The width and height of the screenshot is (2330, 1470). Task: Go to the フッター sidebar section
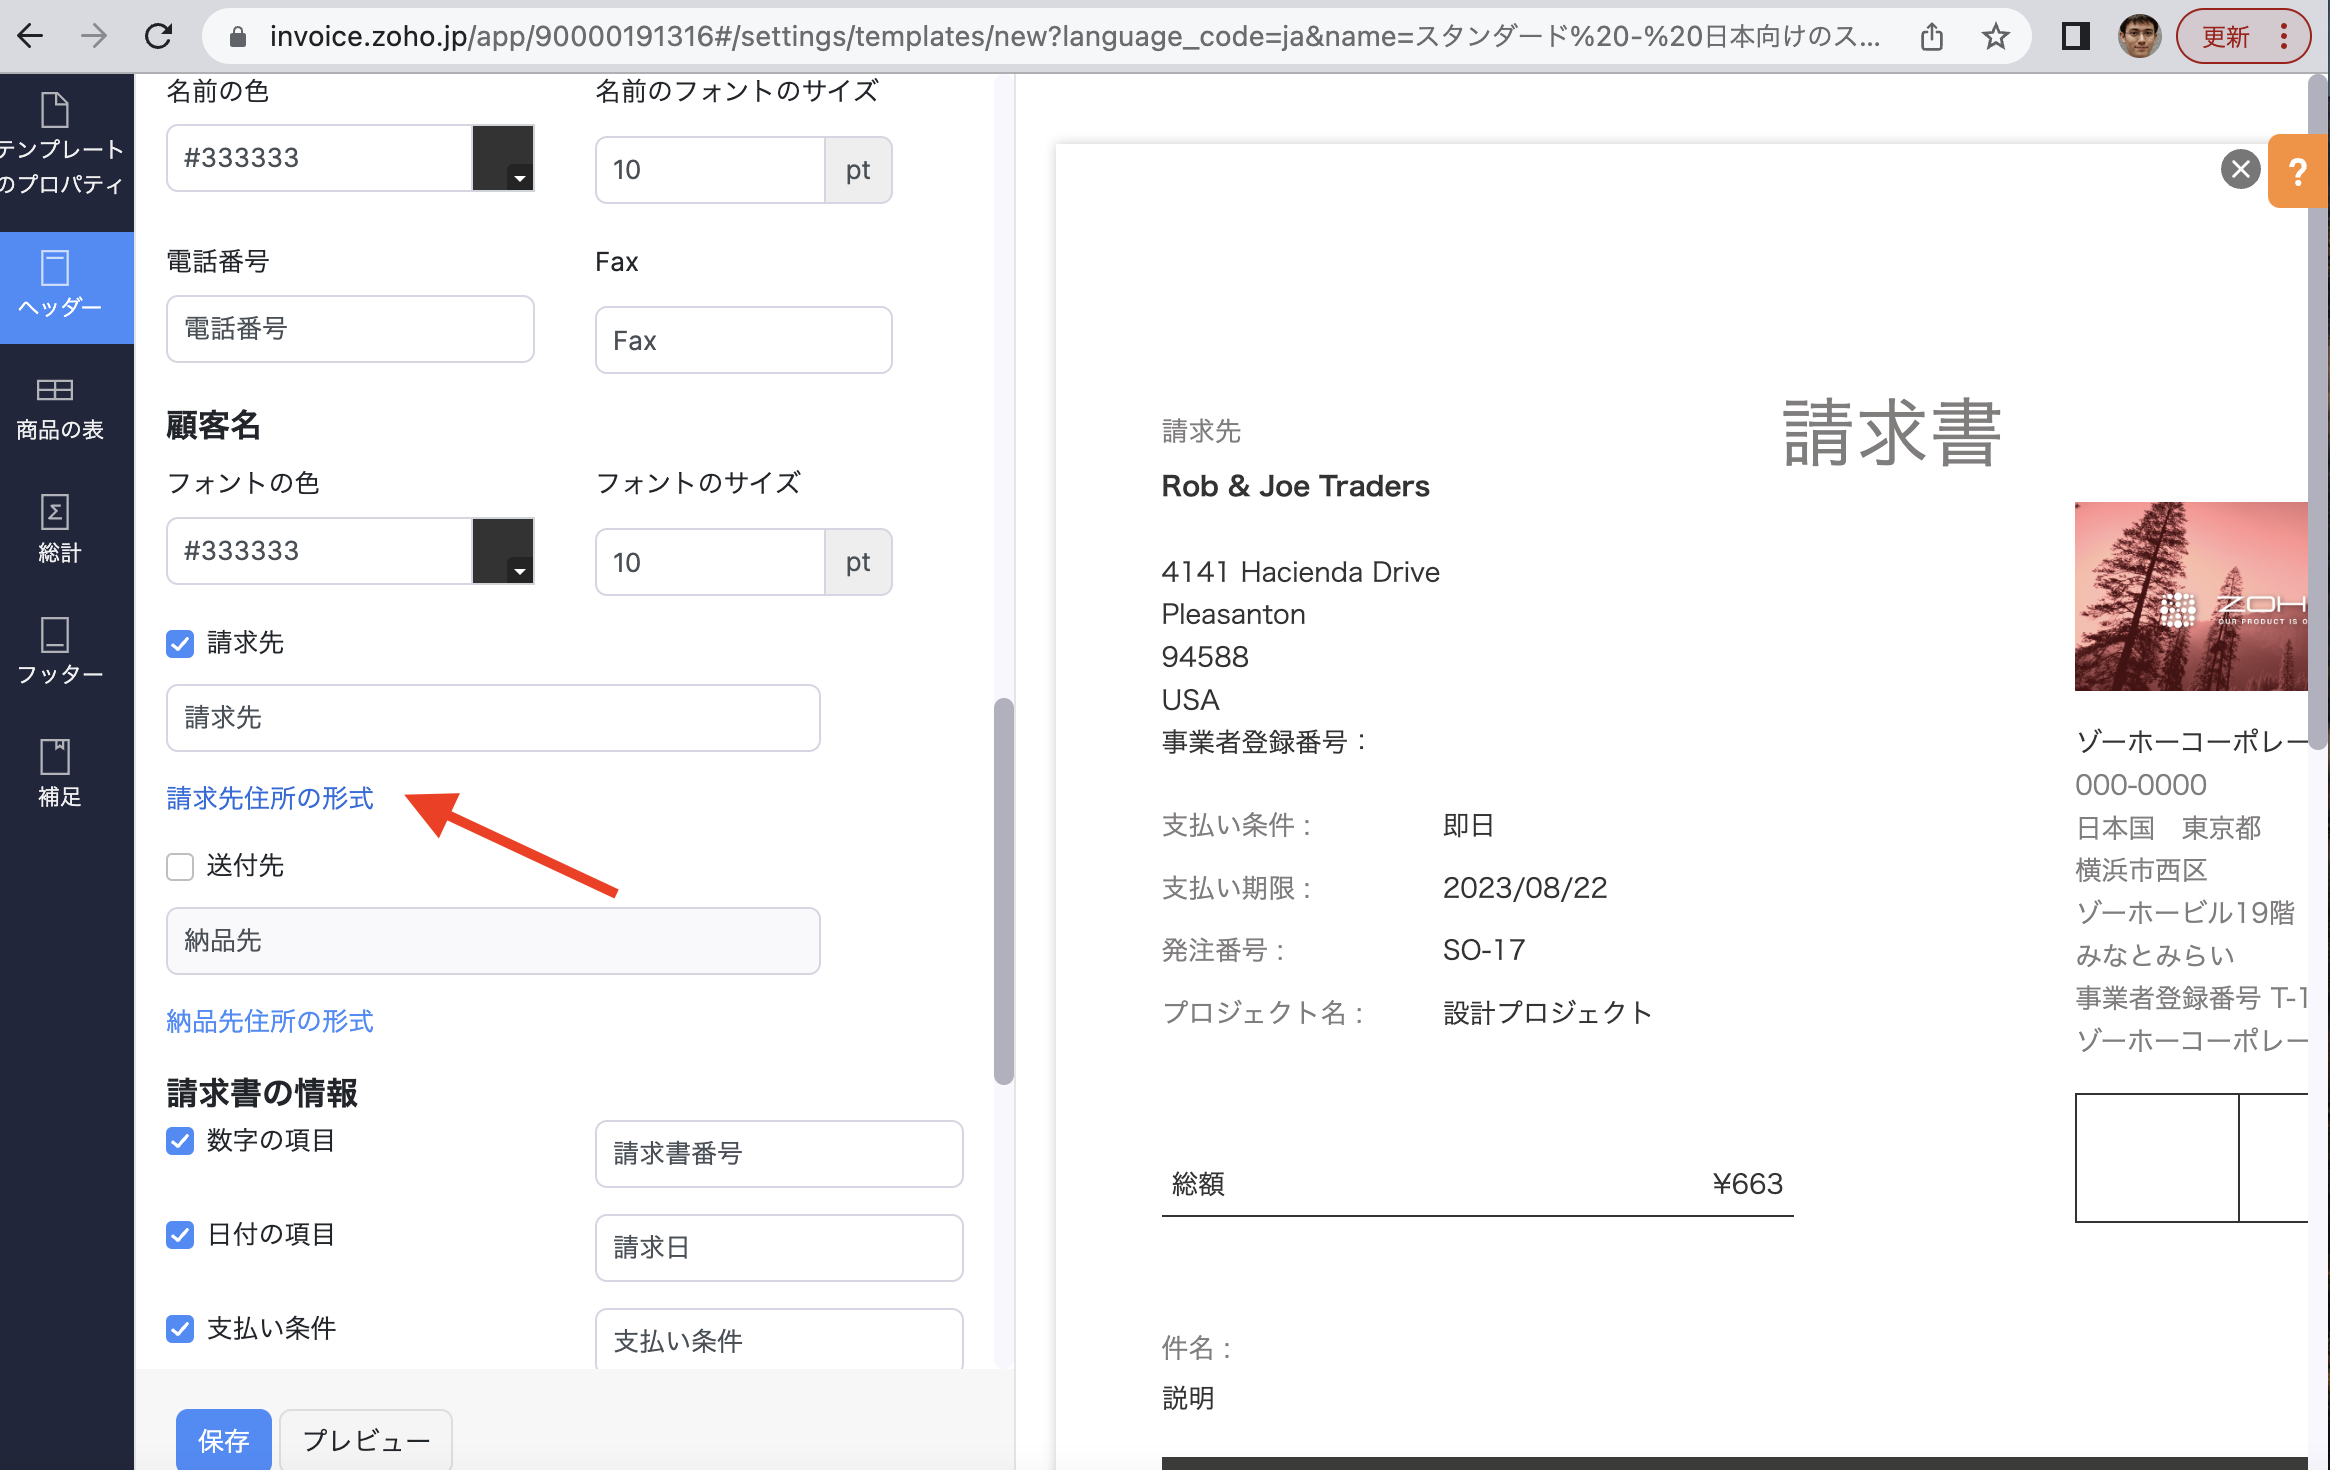point(58,652)
